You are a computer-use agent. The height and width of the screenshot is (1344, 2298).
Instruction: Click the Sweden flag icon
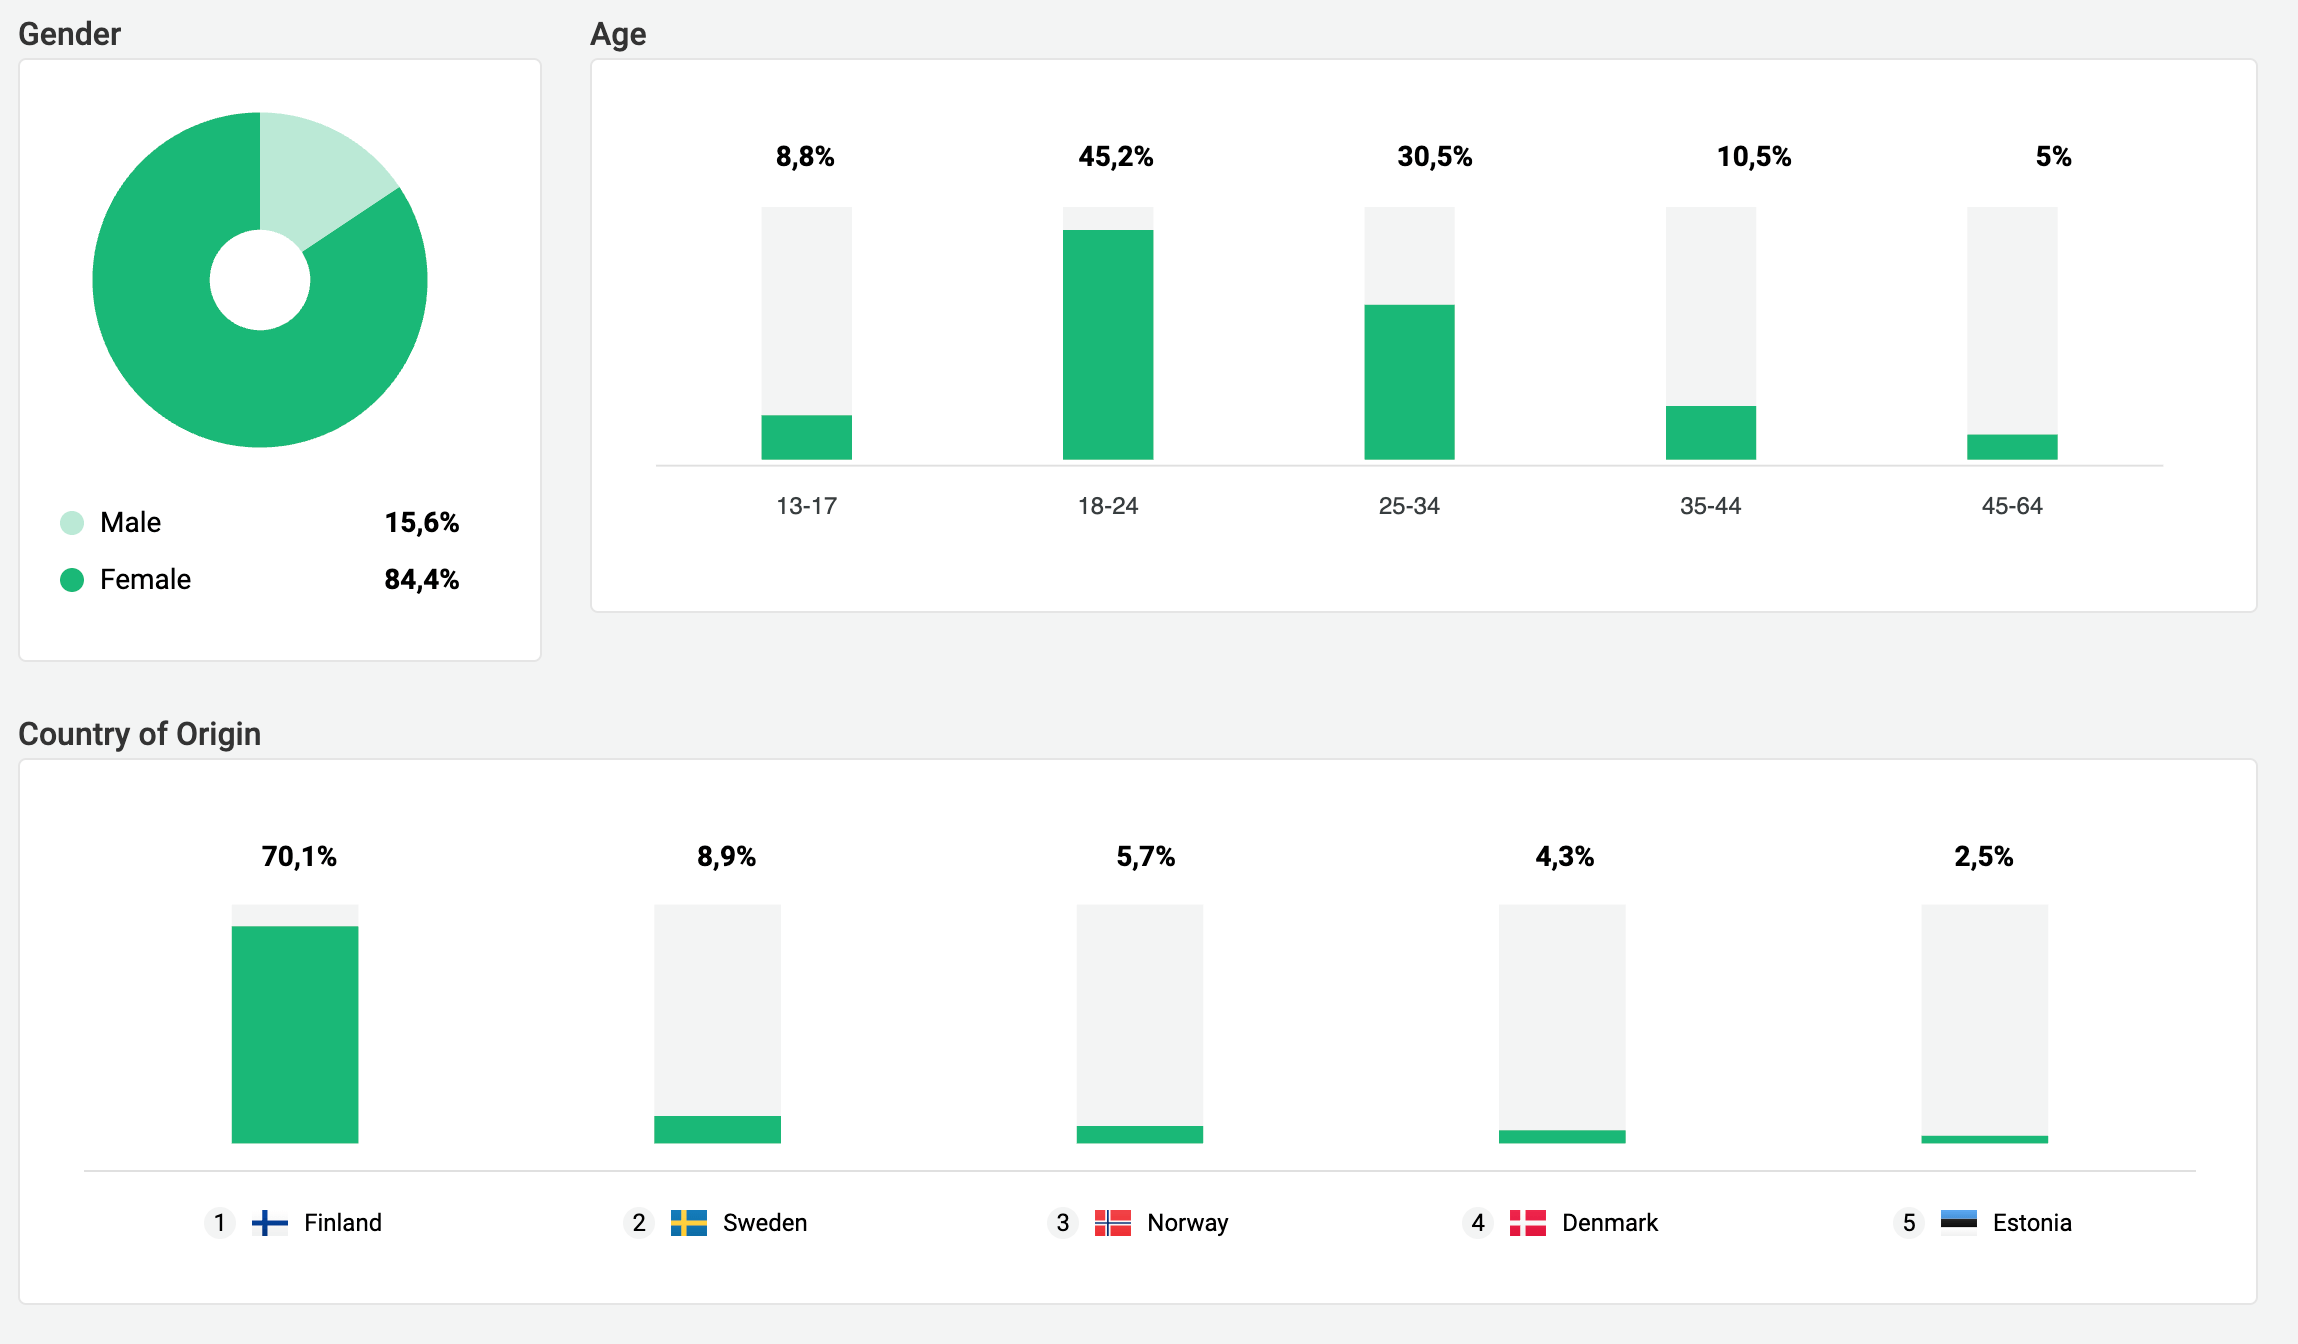pyautogui.click(x=688, y=1223)
